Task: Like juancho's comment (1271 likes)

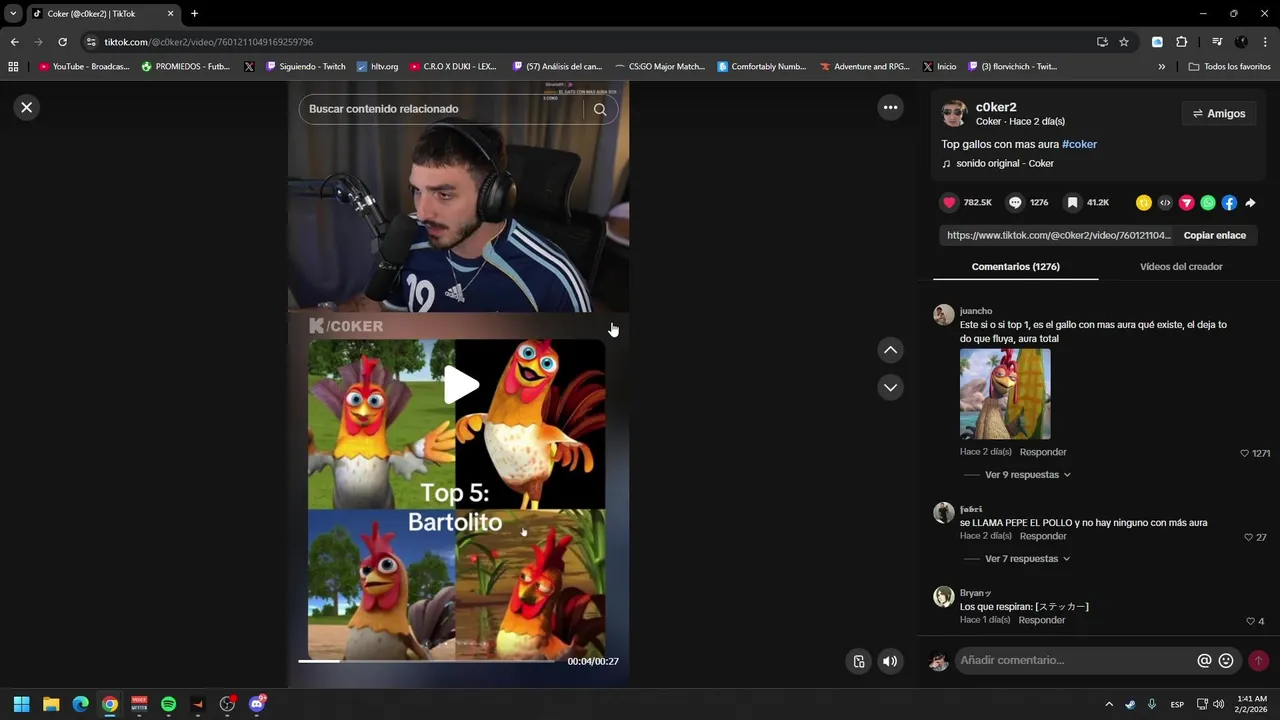Action: (x=1244, y=453)
